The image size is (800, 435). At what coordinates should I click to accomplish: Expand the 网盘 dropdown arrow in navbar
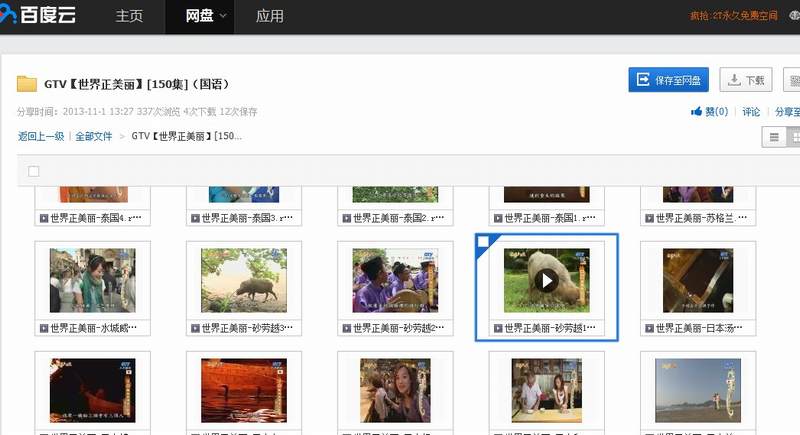tap(223, 16)
